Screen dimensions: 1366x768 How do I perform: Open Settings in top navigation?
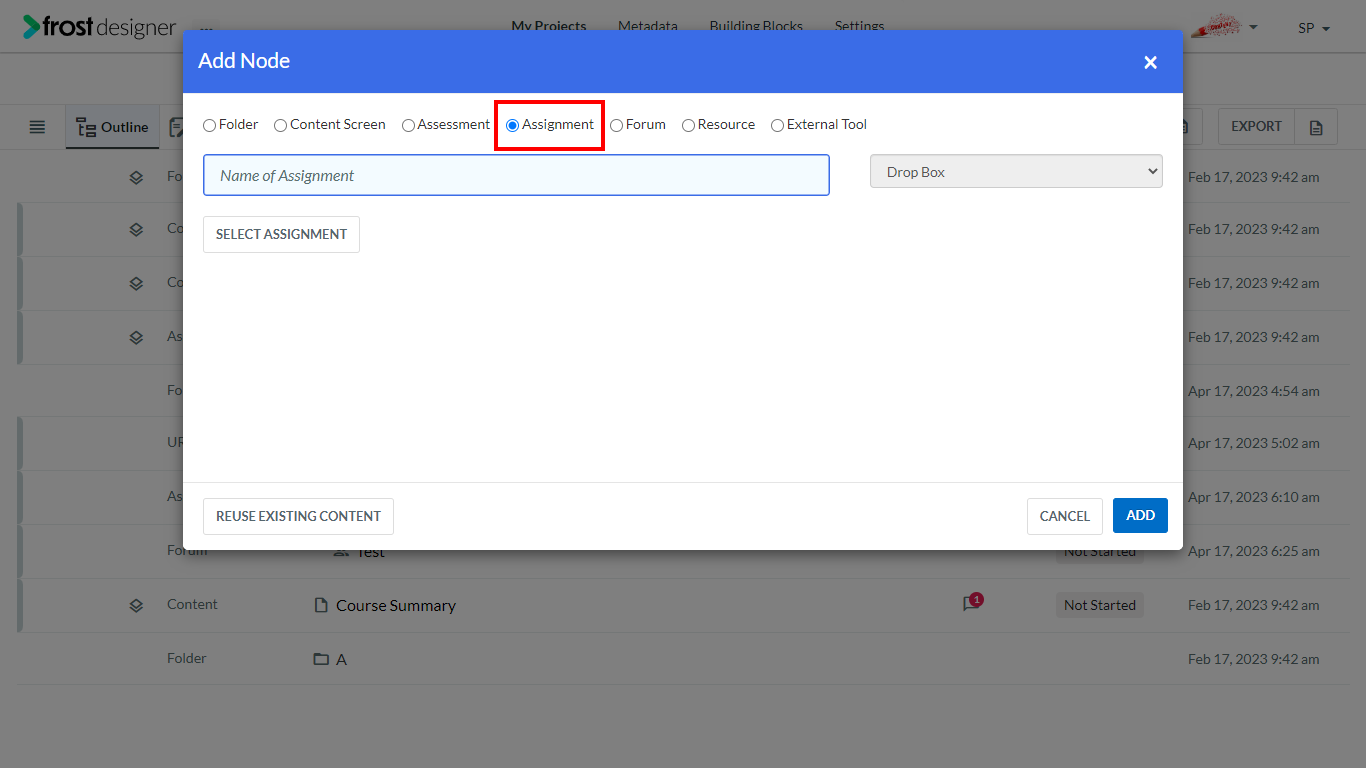(859, 26)
